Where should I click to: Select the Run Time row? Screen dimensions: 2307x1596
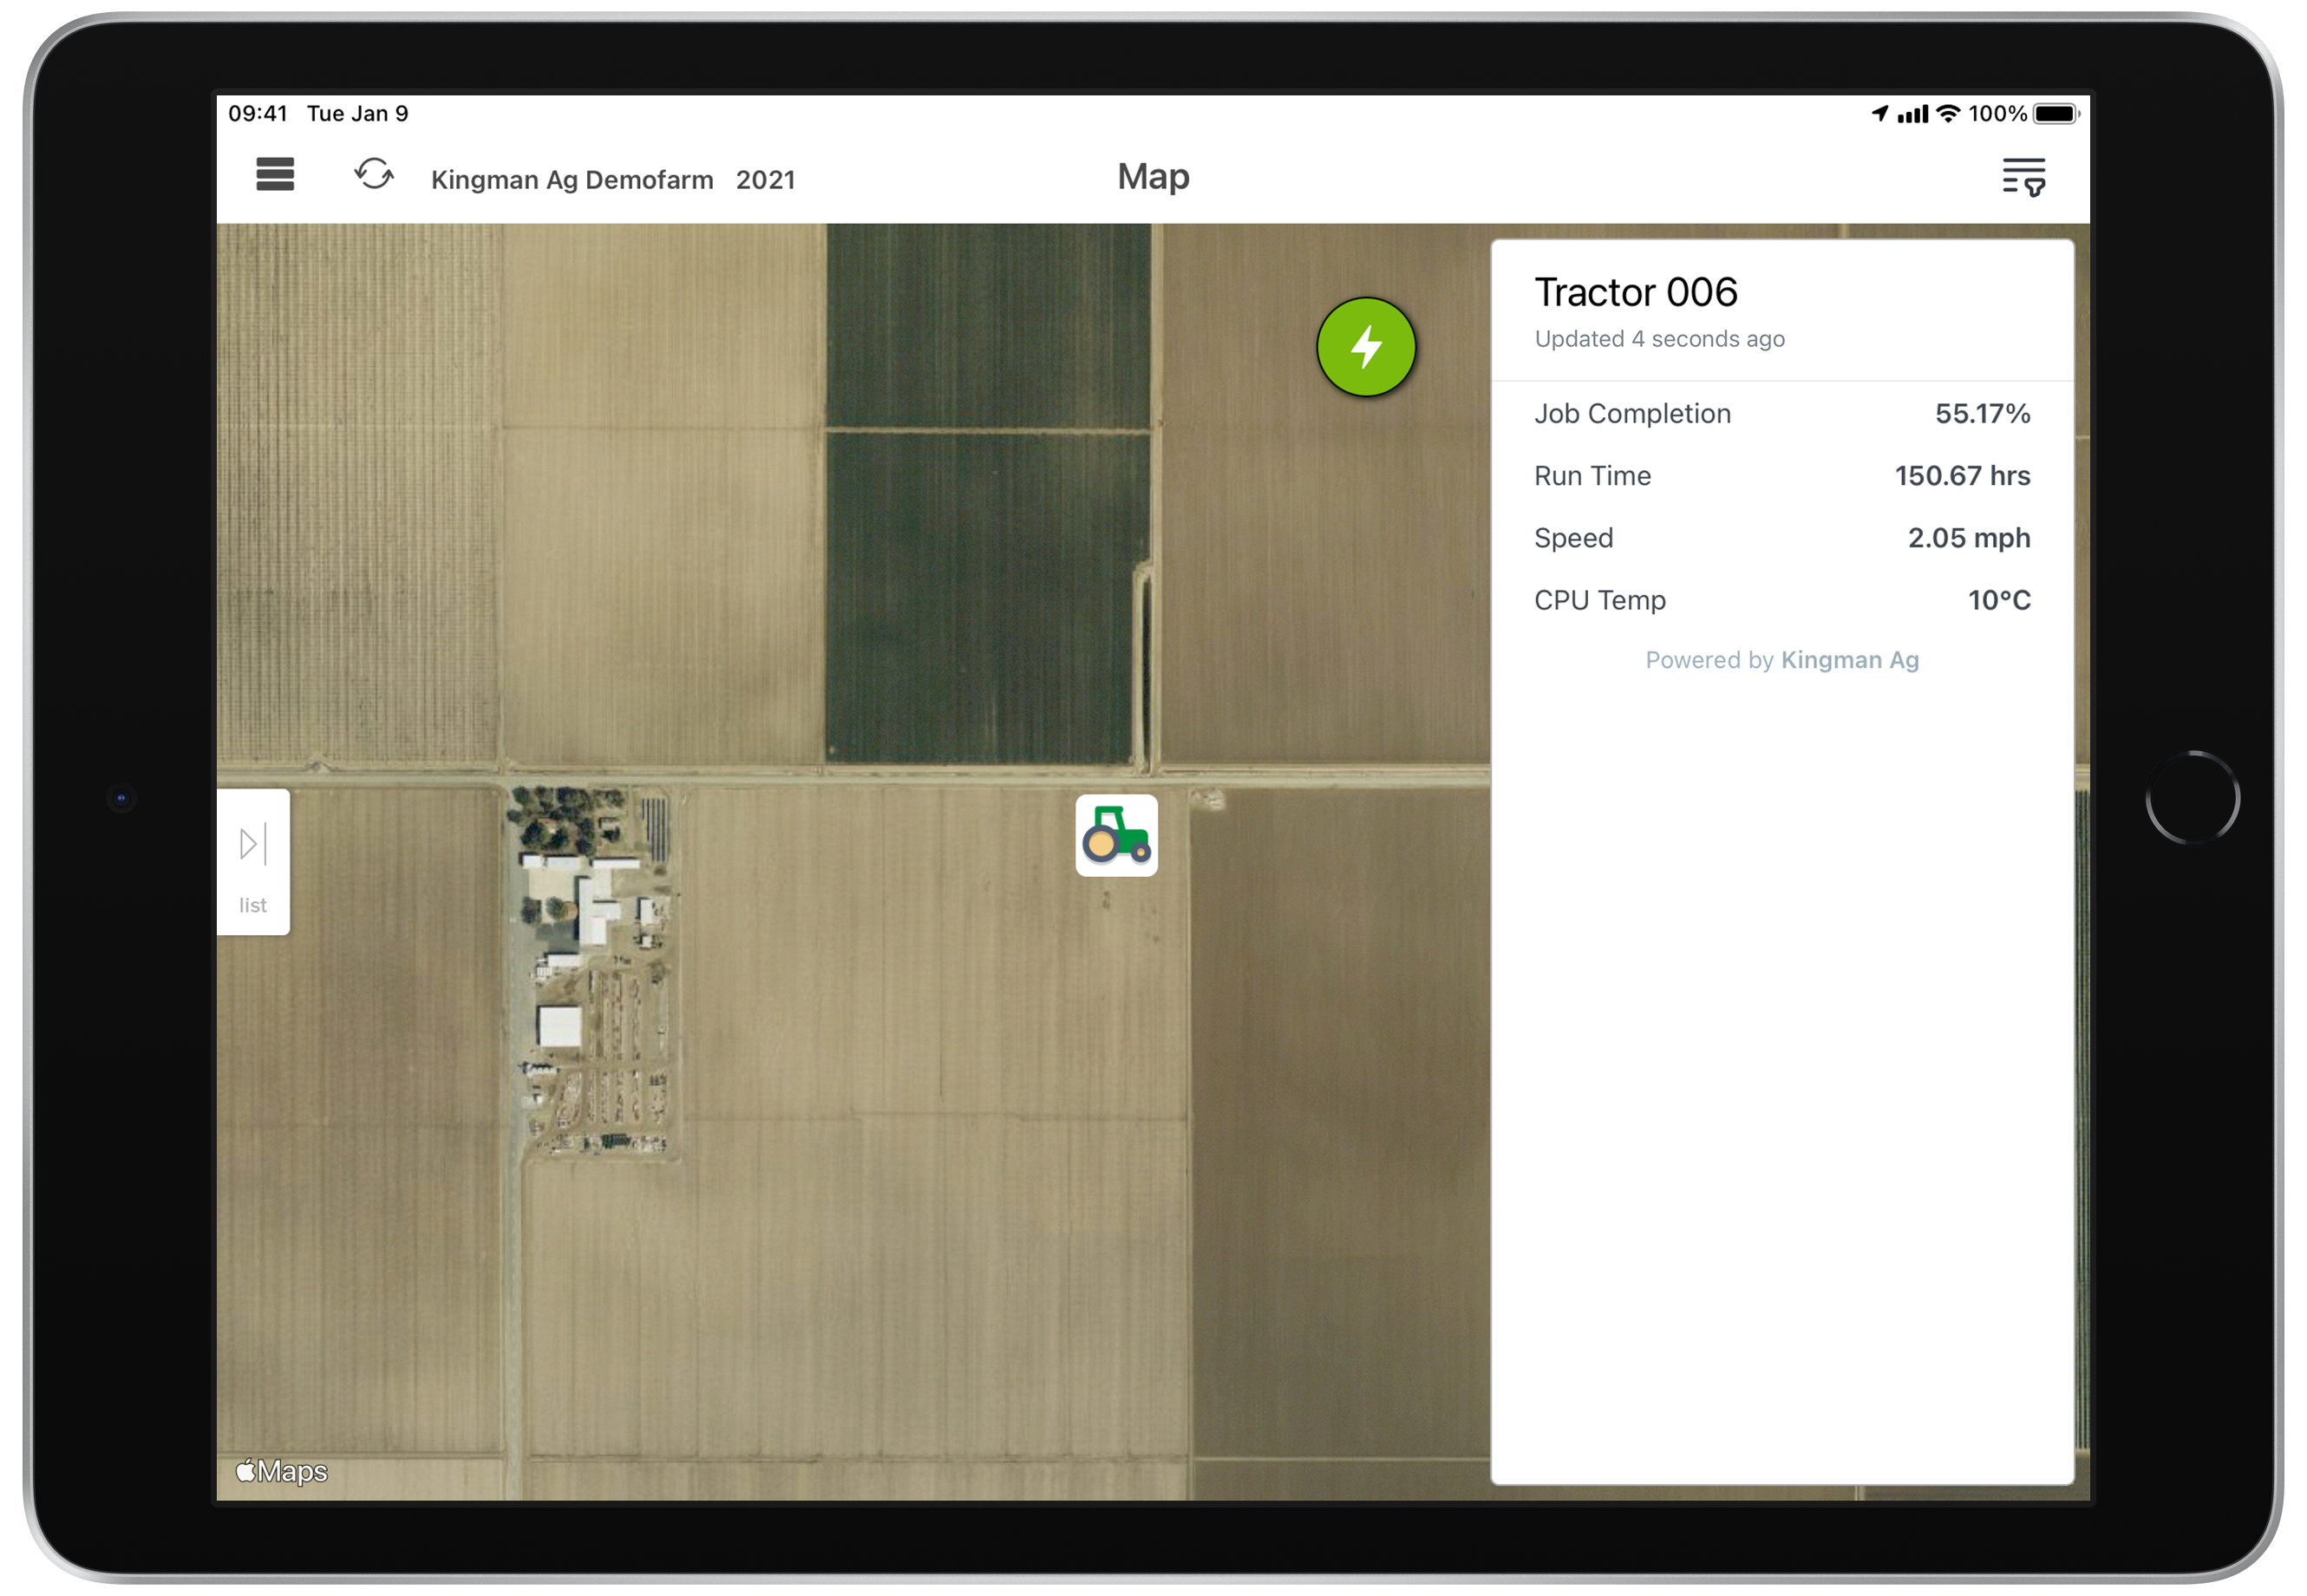(1782, 475)
